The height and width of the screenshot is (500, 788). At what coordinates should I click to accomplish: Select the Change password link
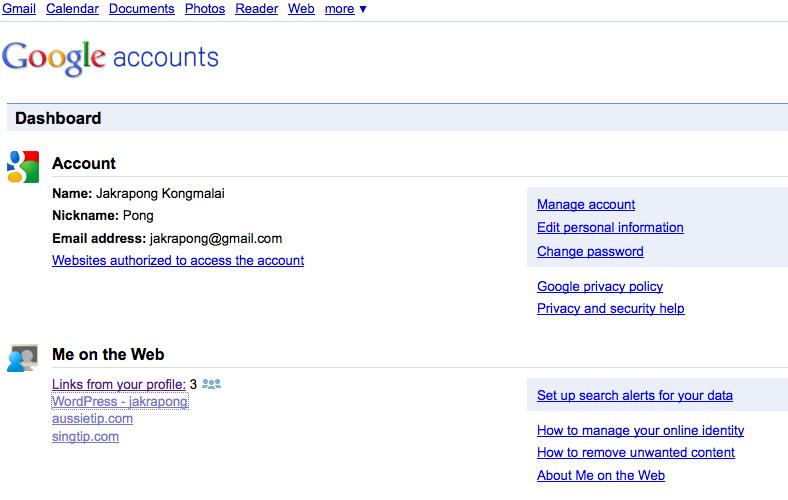(590, 252)
